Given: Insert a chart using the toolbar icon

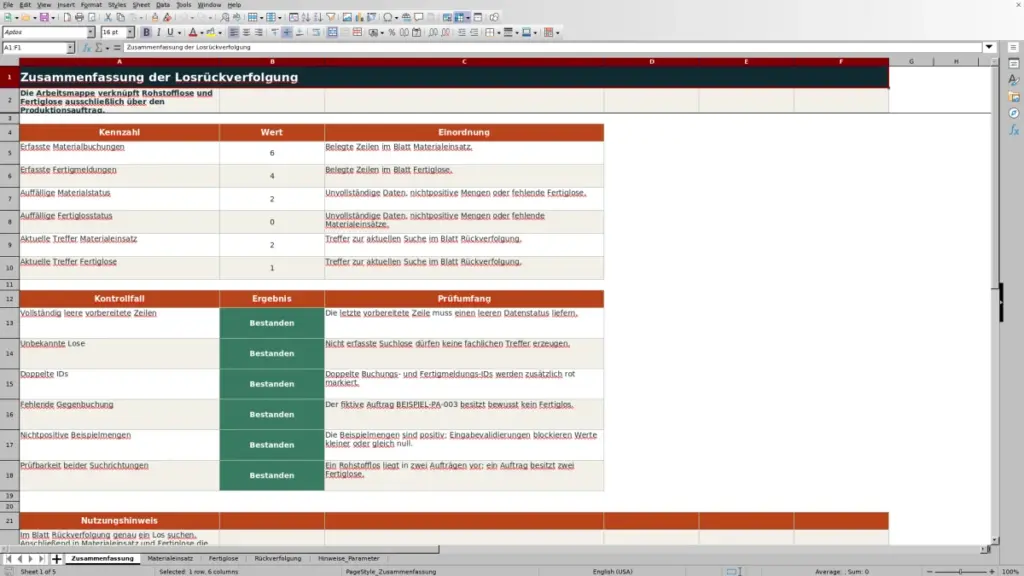Looking at the screenshot, I should pos(359,18).
